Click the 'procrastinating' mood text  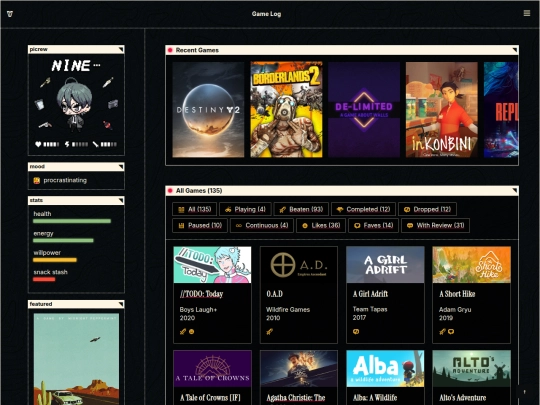65,180
